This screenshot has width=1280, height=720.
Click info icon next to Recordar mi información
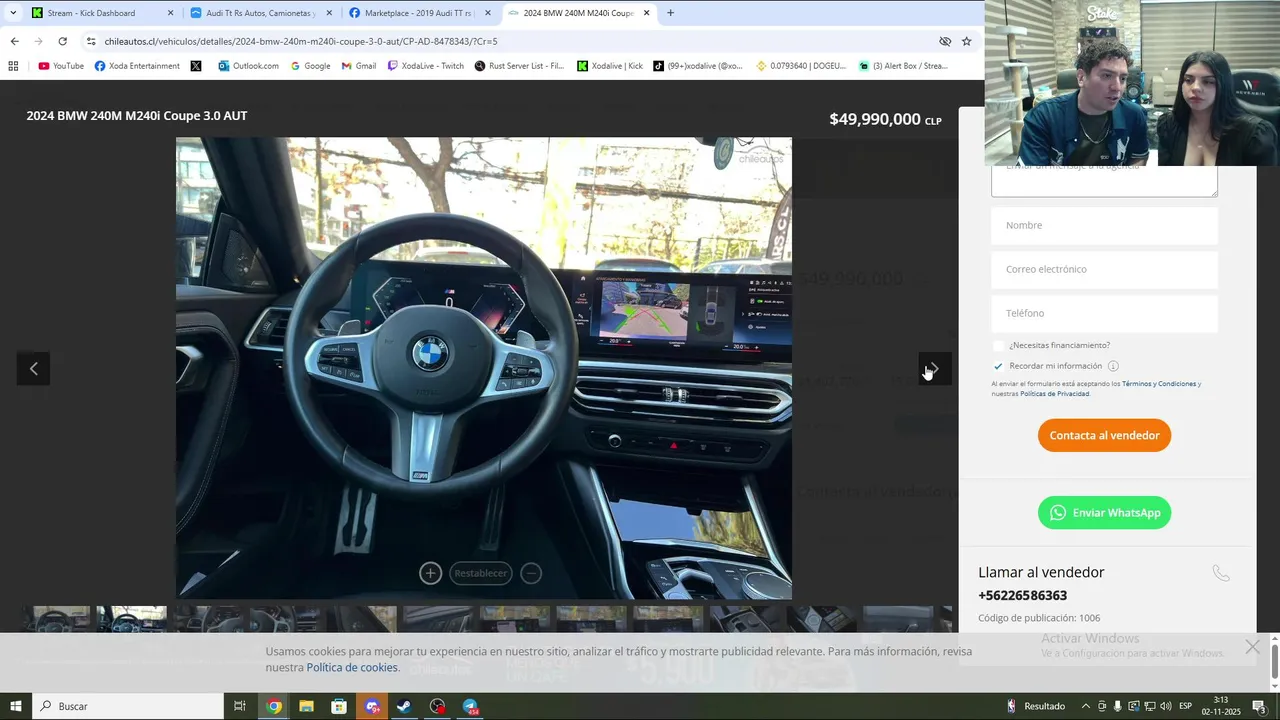[x=1113, y=366]
